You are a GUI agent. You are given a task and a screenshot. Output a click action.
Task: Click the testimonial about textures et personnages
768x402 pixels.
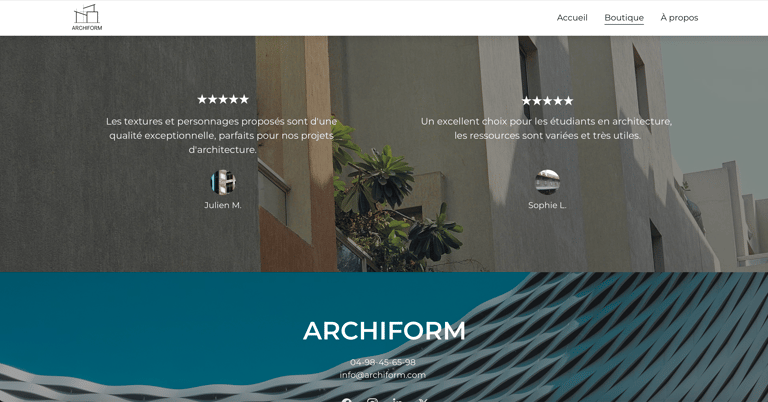(222, 136)
